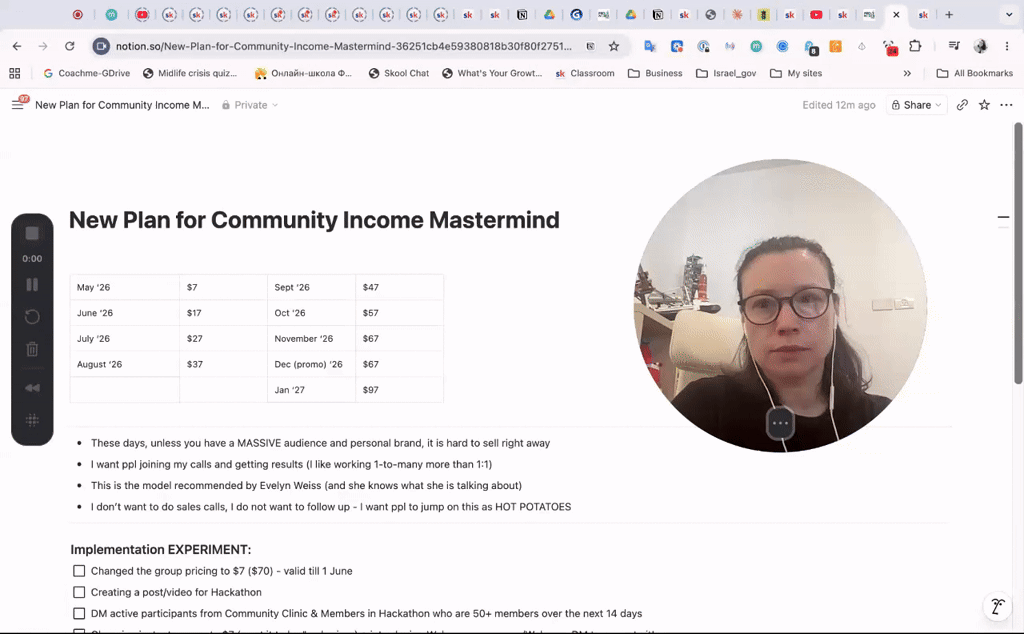Click the 'Dec (promo) '26' table cell
The height and width of the screenshot is (634, 1024).
coord(311,364)
